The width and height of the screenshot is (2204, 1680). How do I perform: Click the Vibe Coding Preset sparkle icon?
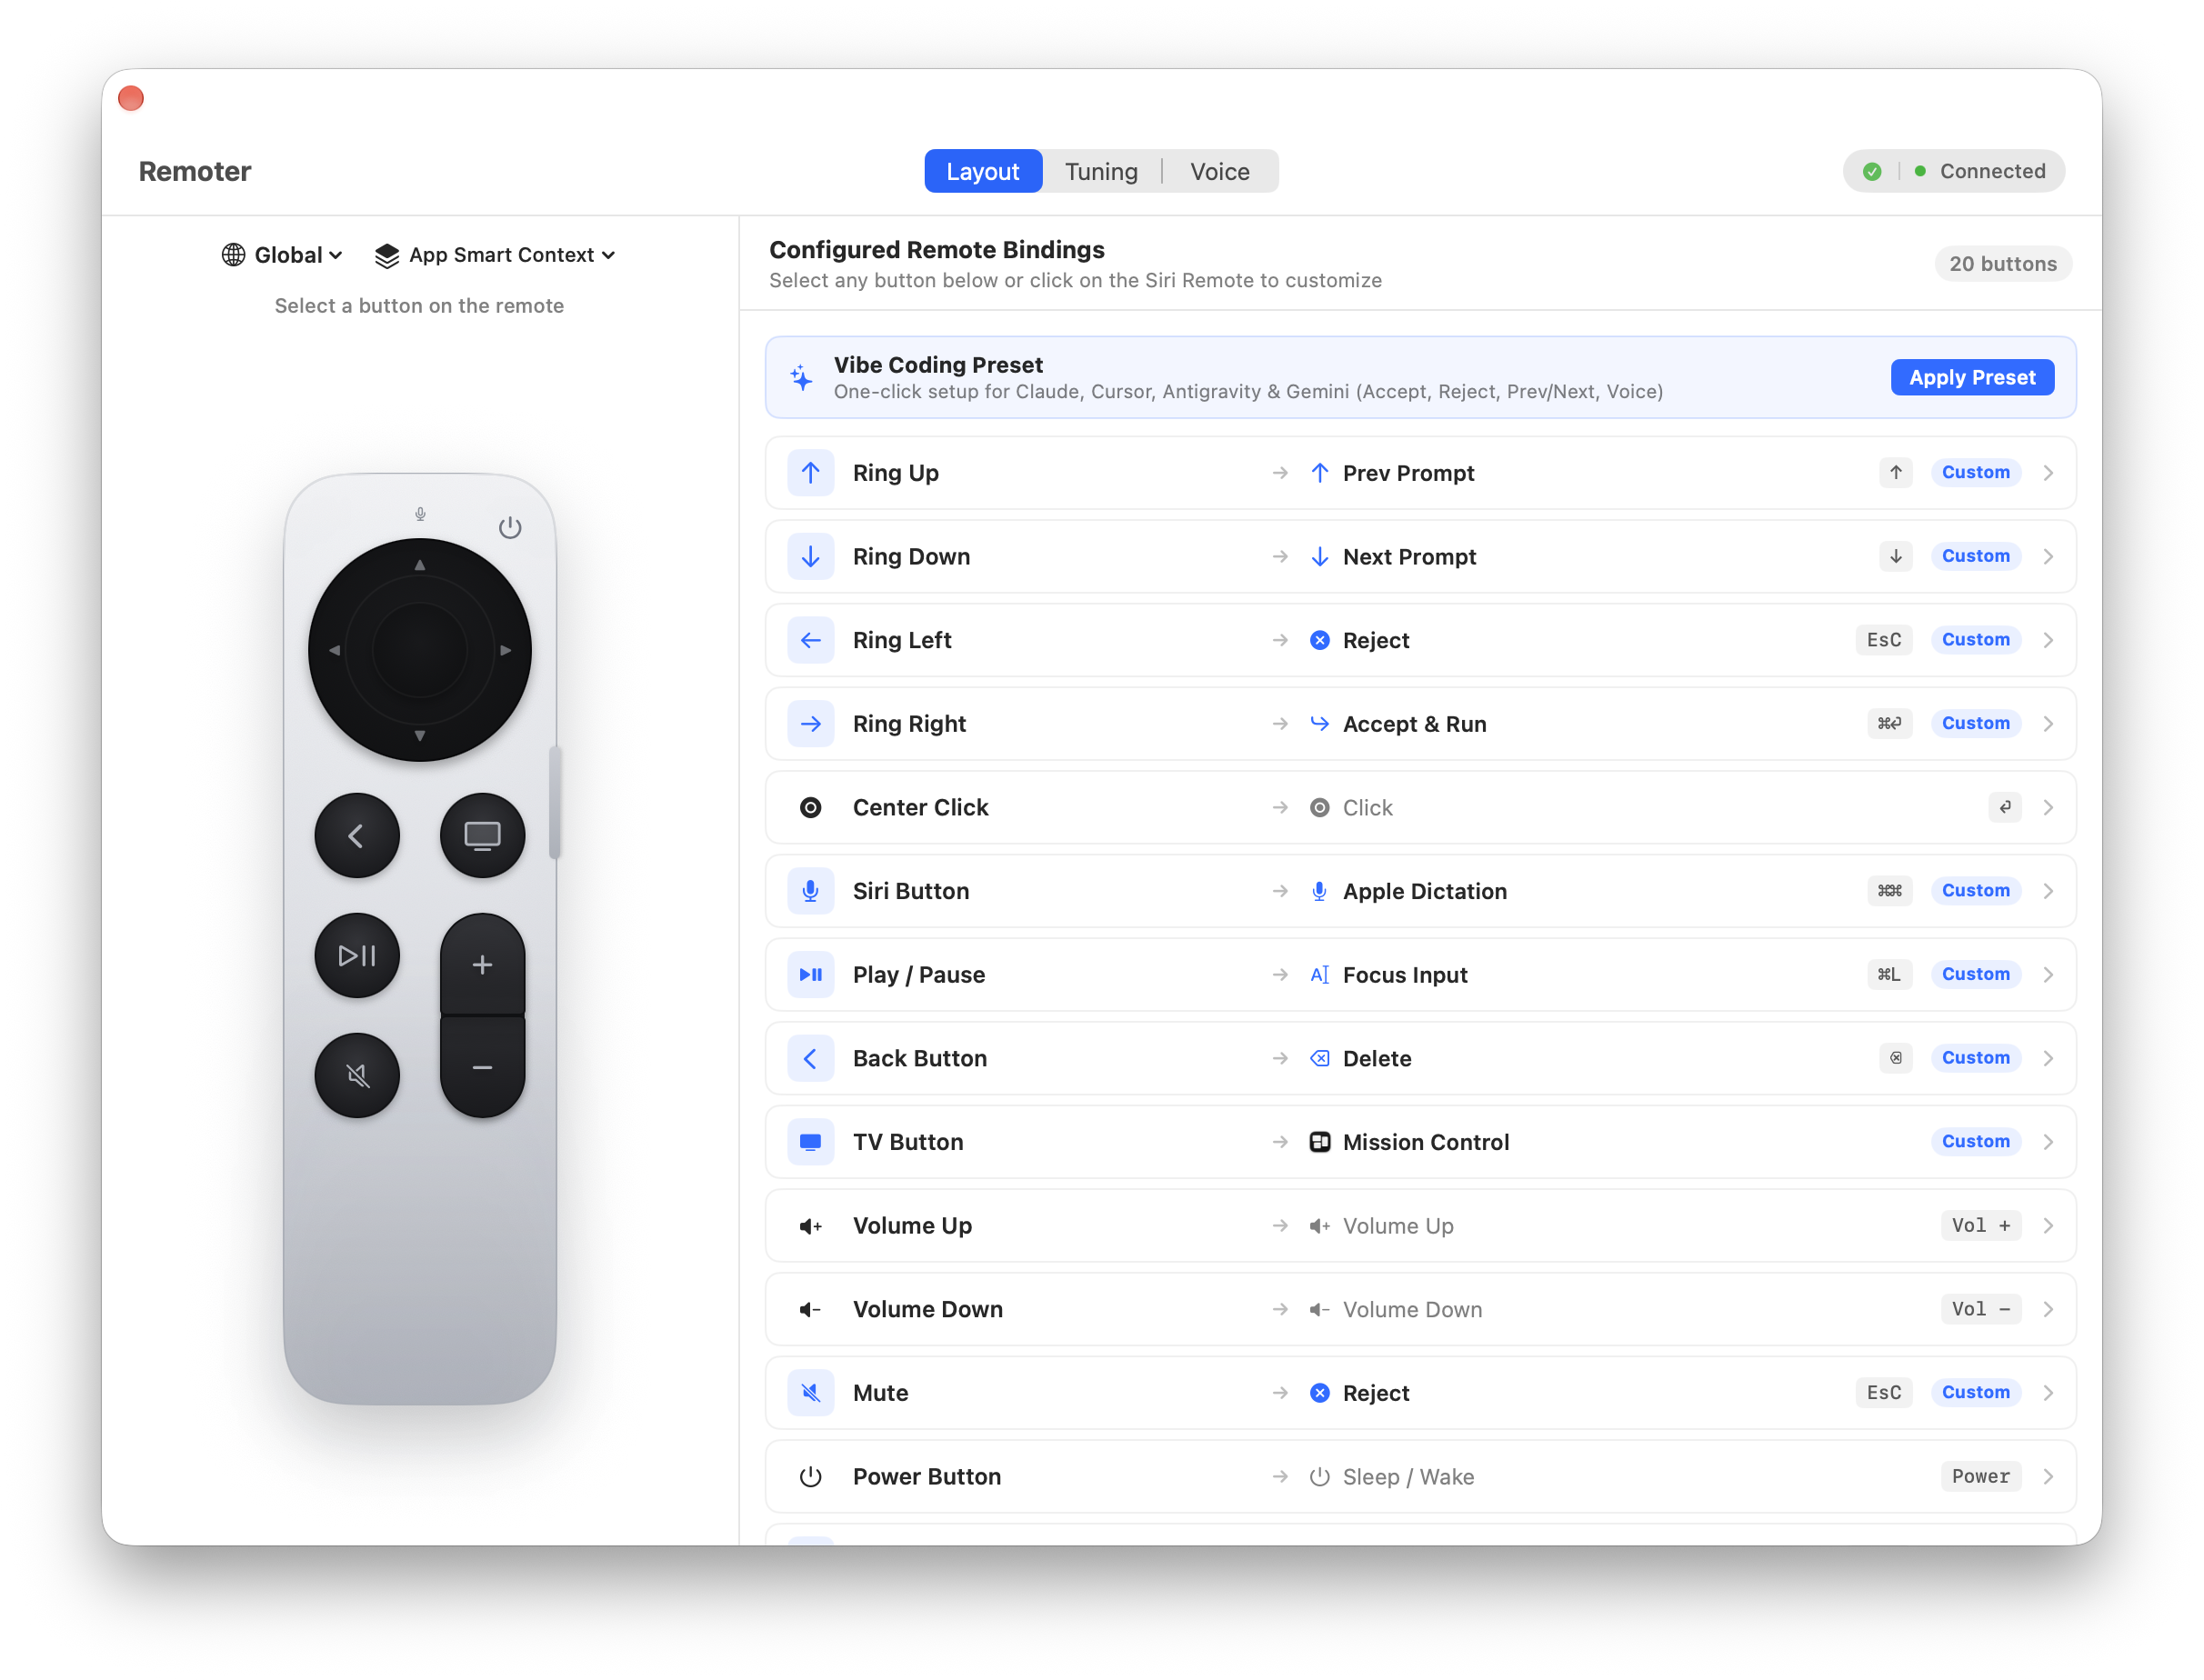(x=801, y=377)
